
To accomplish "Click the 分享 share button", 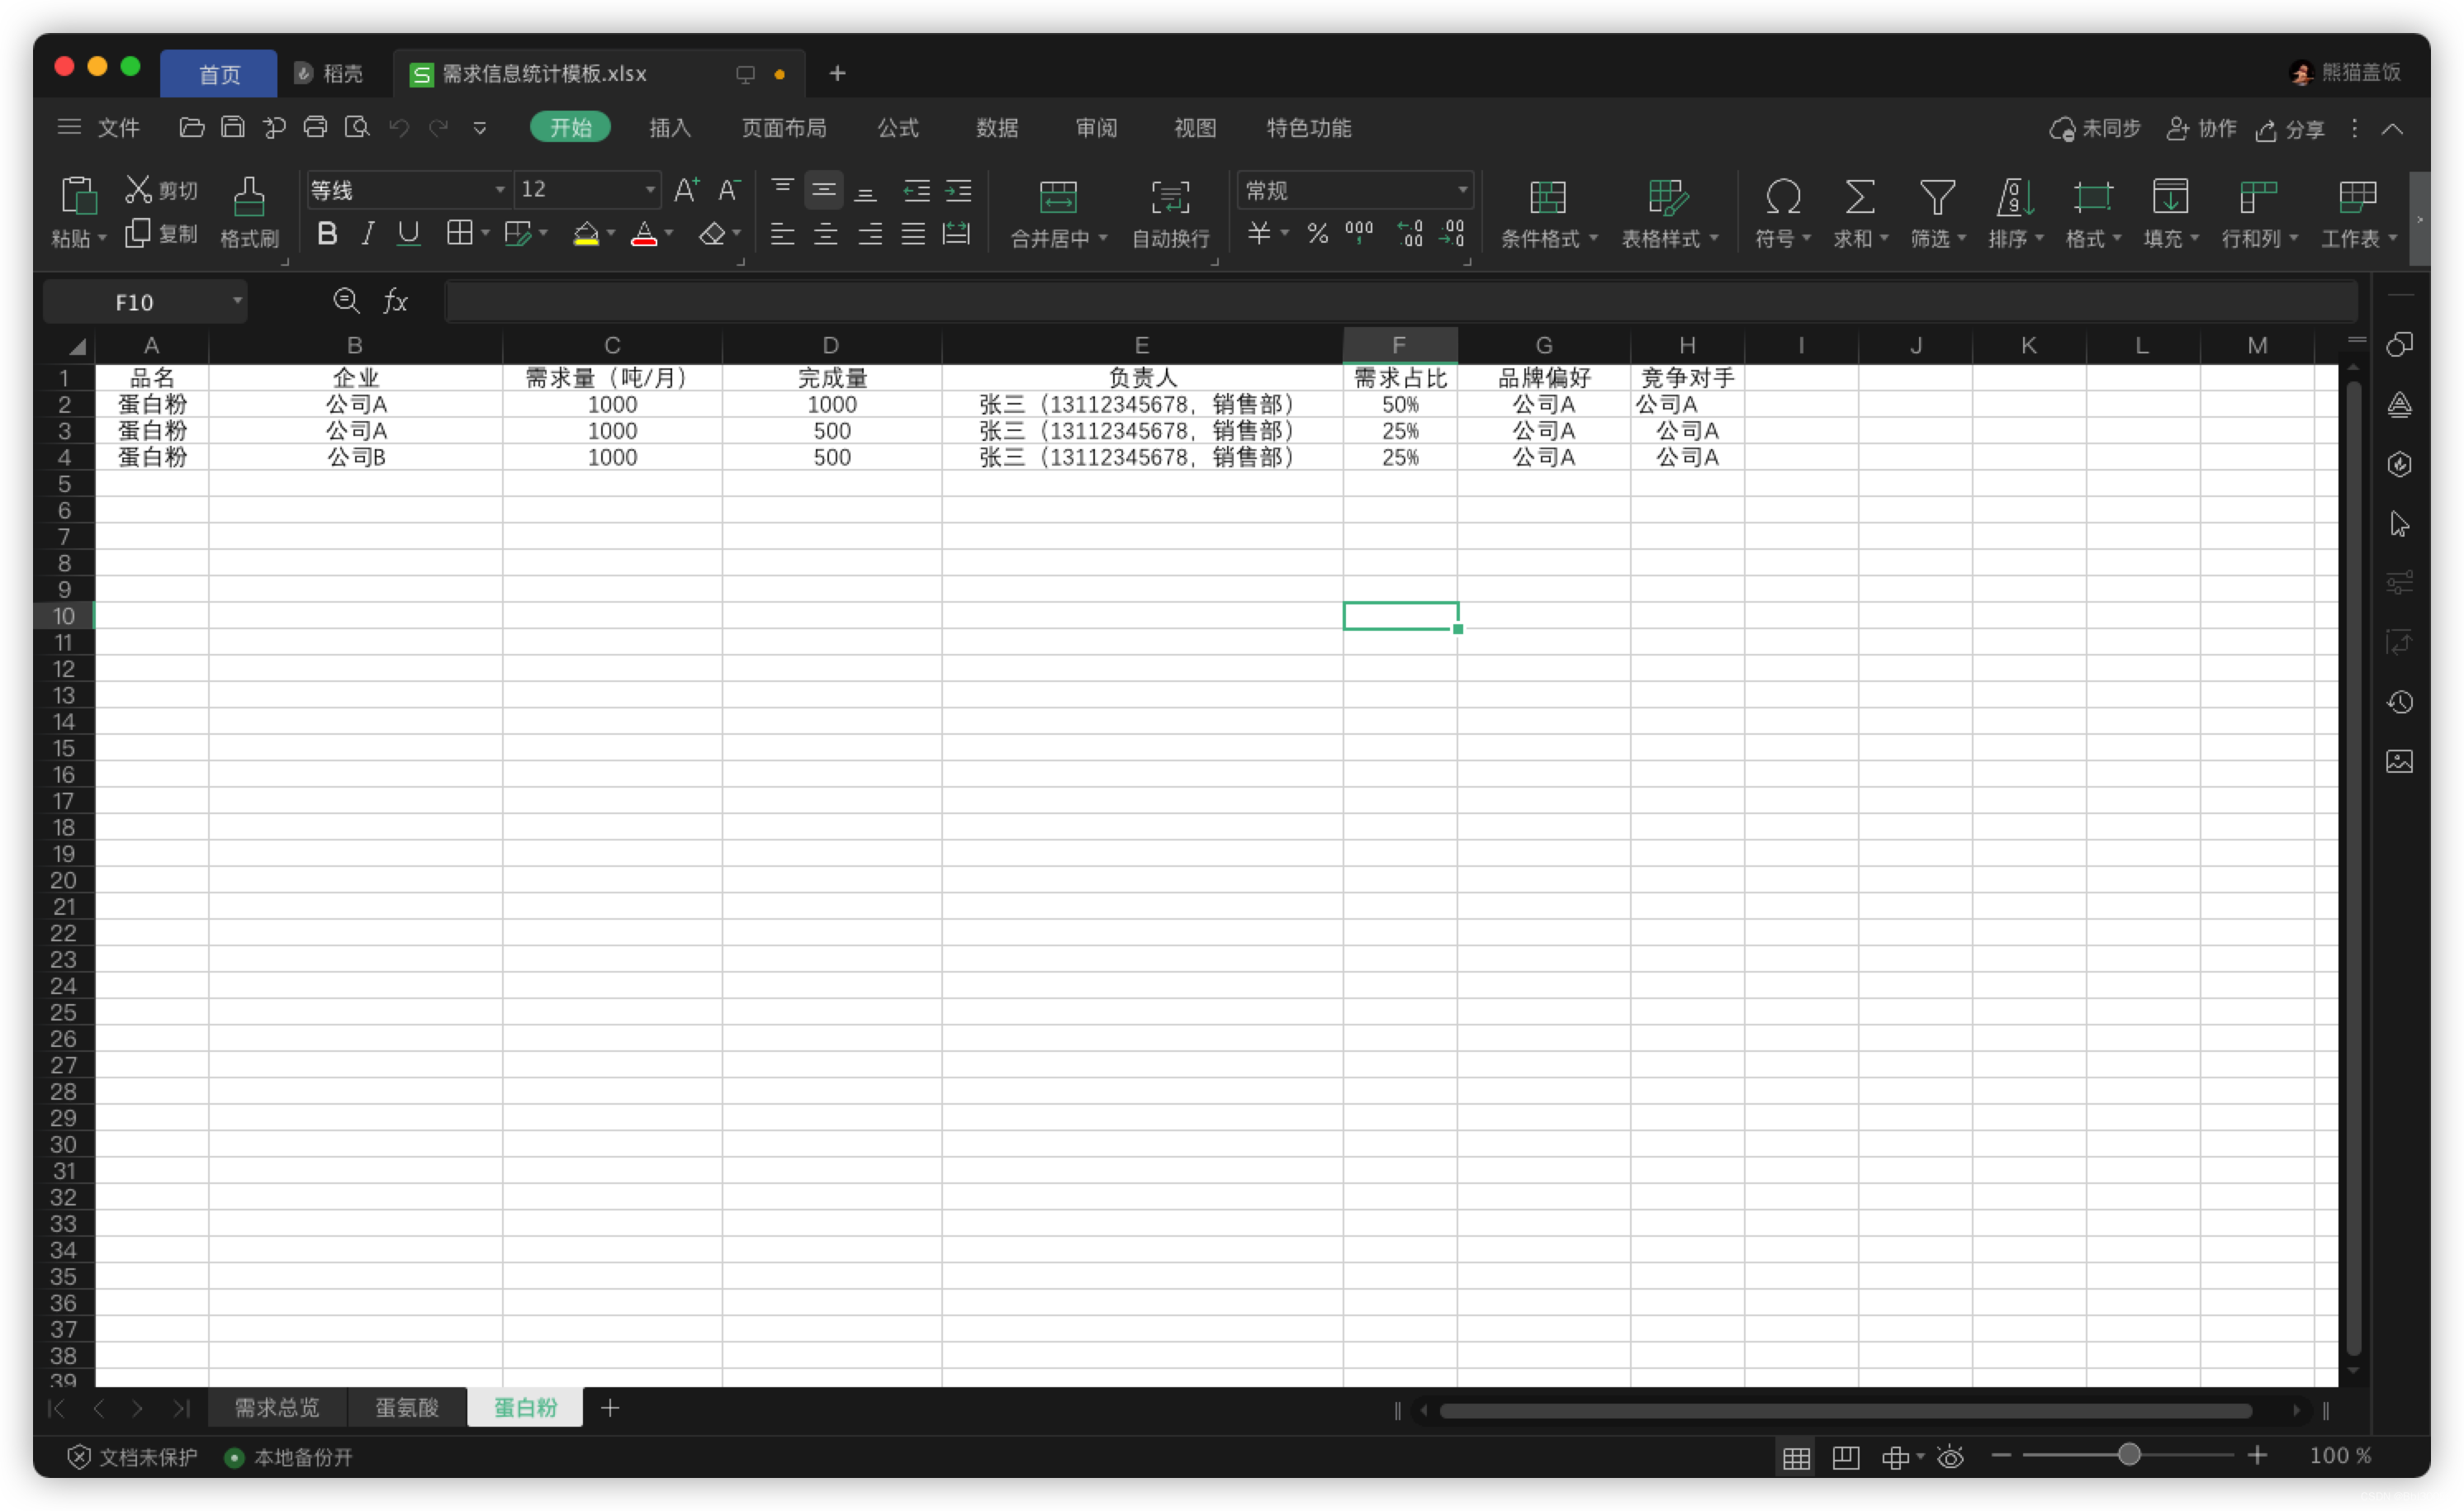I will [2290, 129].
